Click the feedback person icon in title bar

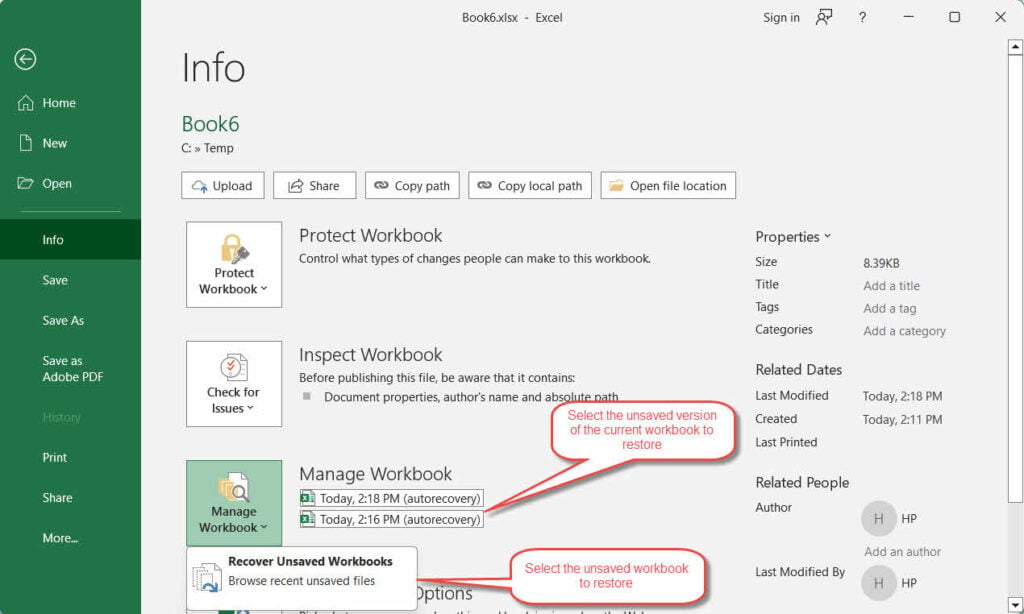click(824, 18)
